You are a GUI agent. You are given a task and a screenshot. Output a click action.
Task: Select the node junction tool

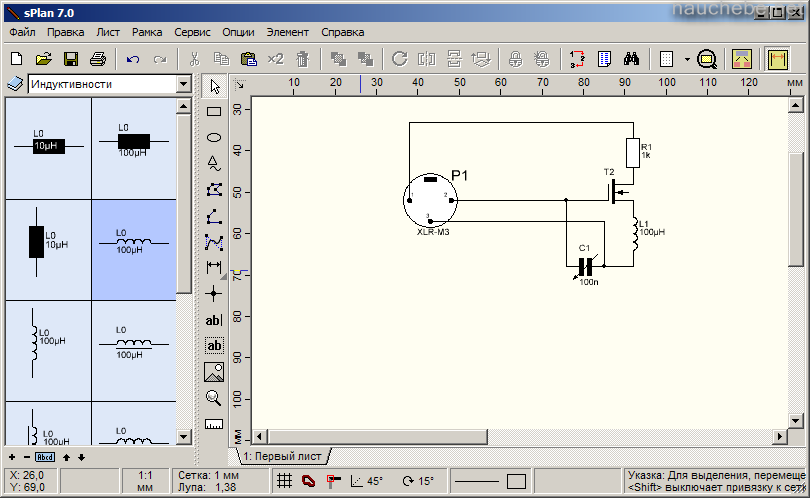[x=213, y=294]
